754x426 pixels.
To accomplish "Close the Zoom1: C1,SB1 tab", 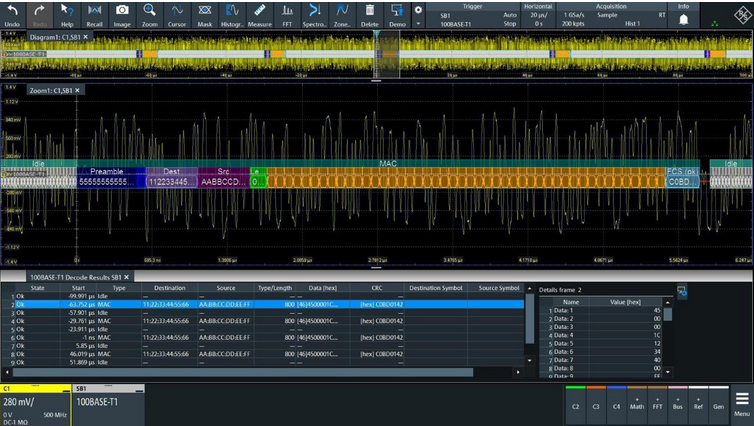I will pos(77,90).
